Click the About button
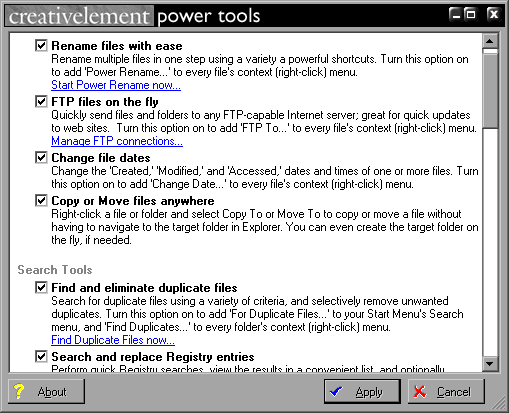Viewport: 509px width, 413px height. click(x=46, y=391)
